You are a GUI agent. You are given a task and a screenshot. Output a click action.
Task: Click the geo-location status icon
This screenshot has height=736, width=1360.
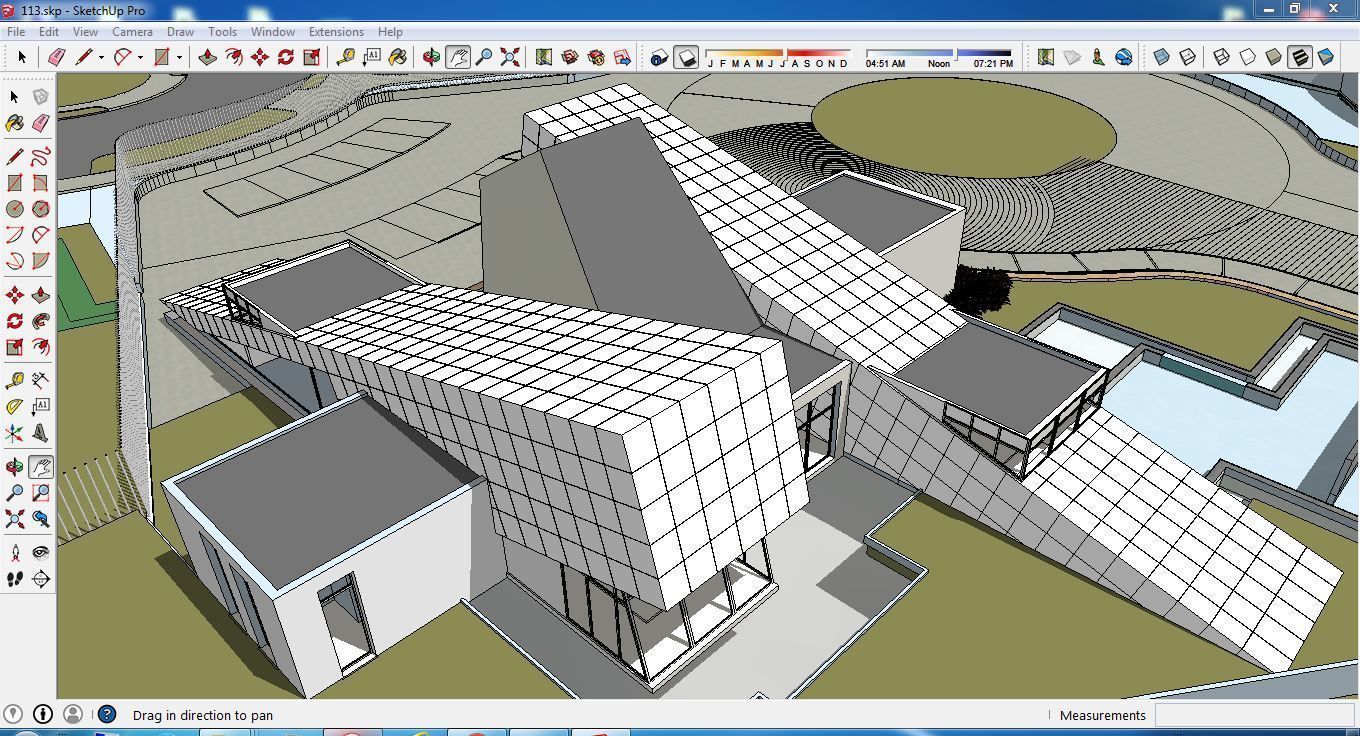(13, 714)
